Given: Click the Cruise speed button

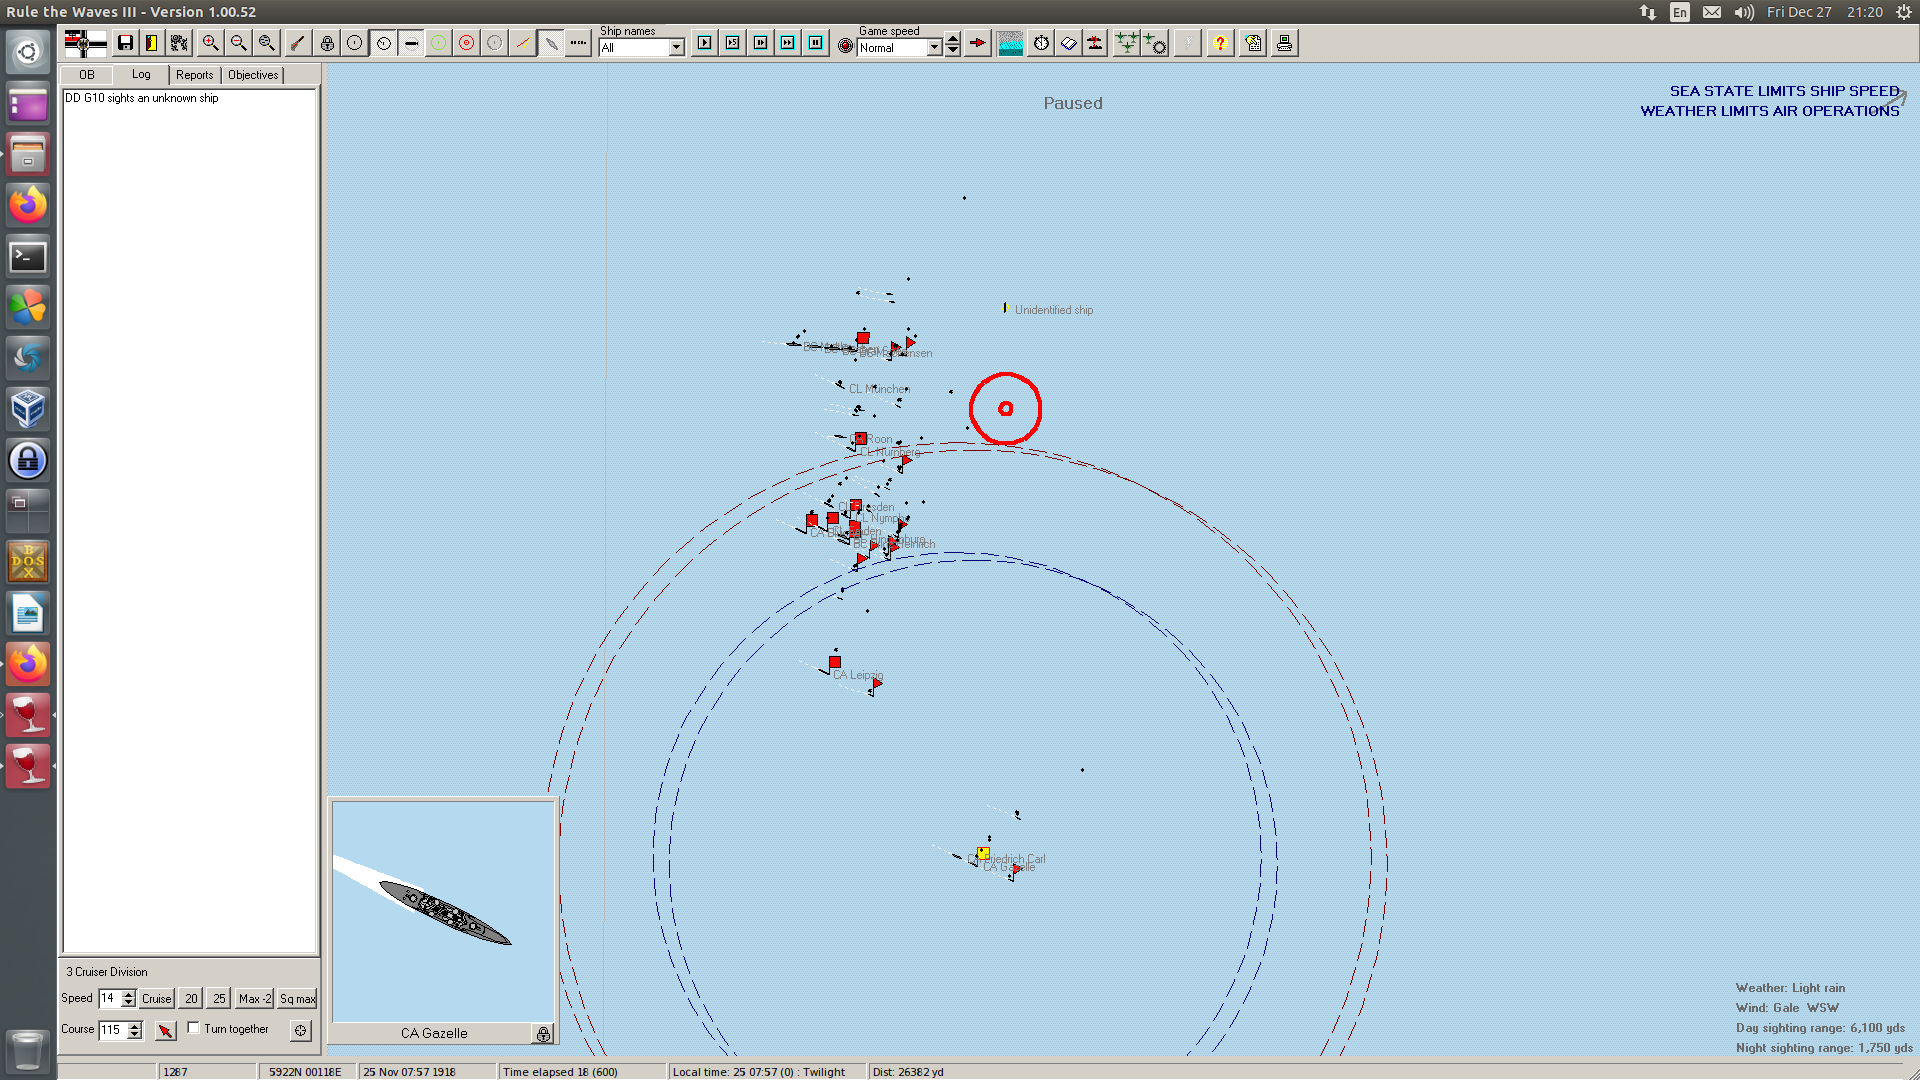Looking at the screenshot, I should (x=156, y=998).
